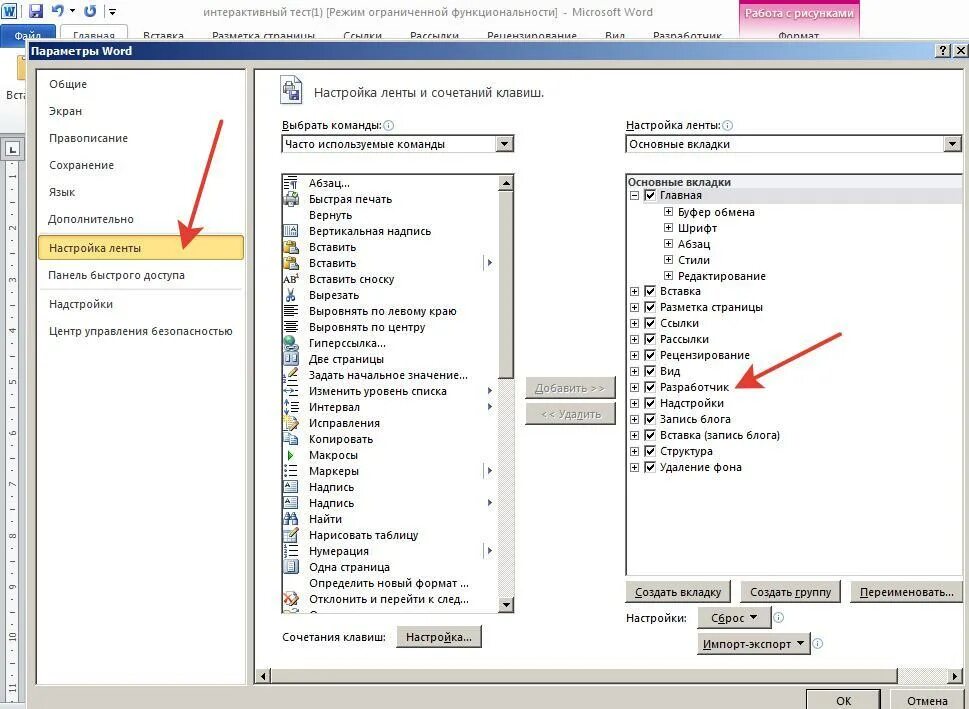Select Изменить уровень списка icon
The width and height of the screenshot is (969, 709).
point(290,391)
